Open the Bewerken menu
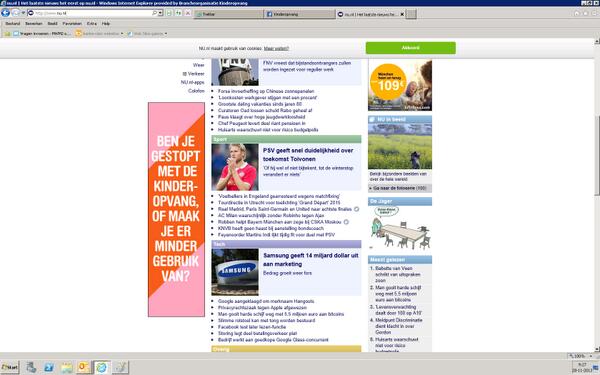Viewport: 600px width, 375px height. click(x=34, y=23)
